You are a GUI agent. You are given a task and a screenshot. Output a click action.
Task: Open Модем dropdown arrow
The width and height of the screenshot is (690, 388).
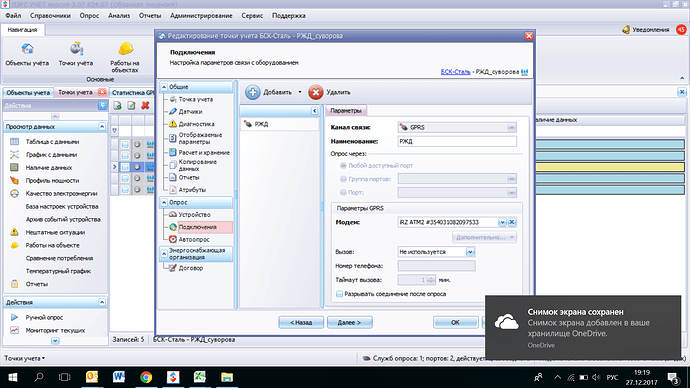point(502,222)
